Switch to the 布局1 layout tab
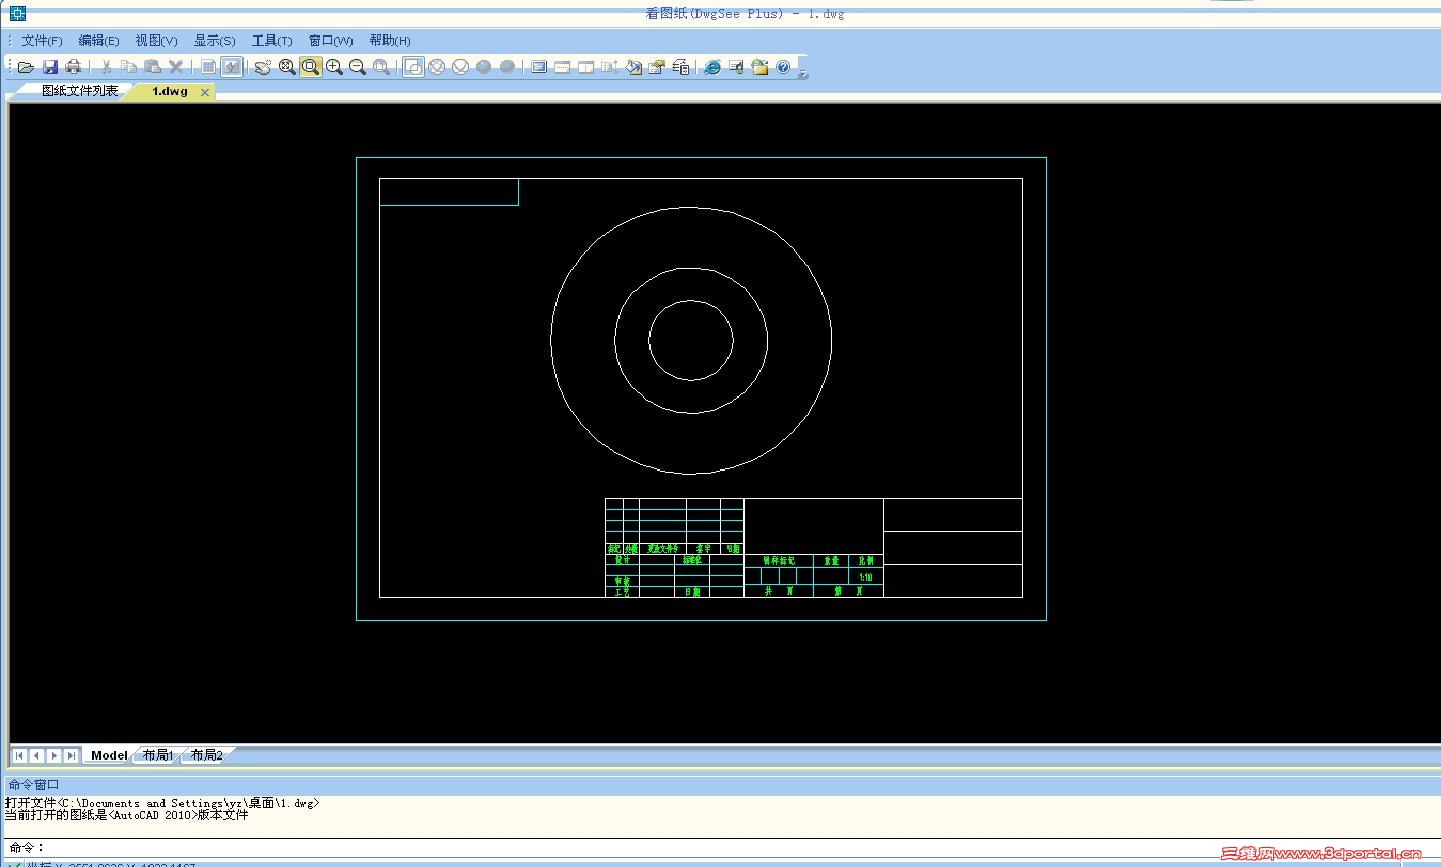Viewport: 1441px width, 867px height. (x=158, y=755)
